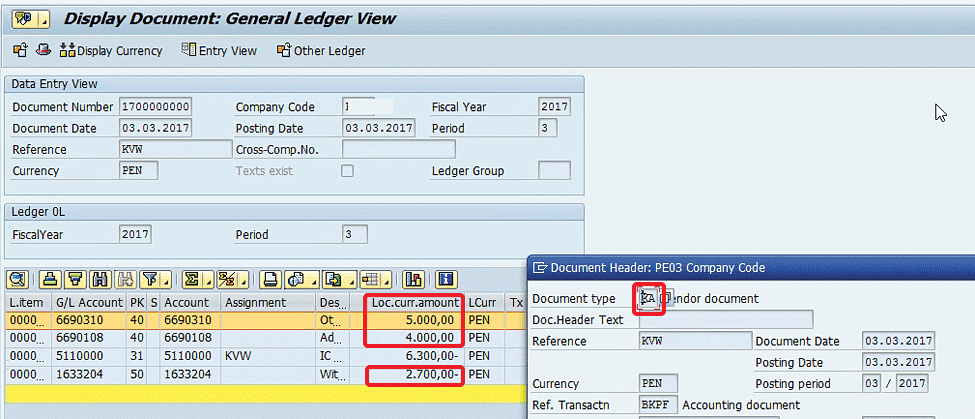Expand the Total dropdown arrow
975x419 pixels.
pos(207,279)
